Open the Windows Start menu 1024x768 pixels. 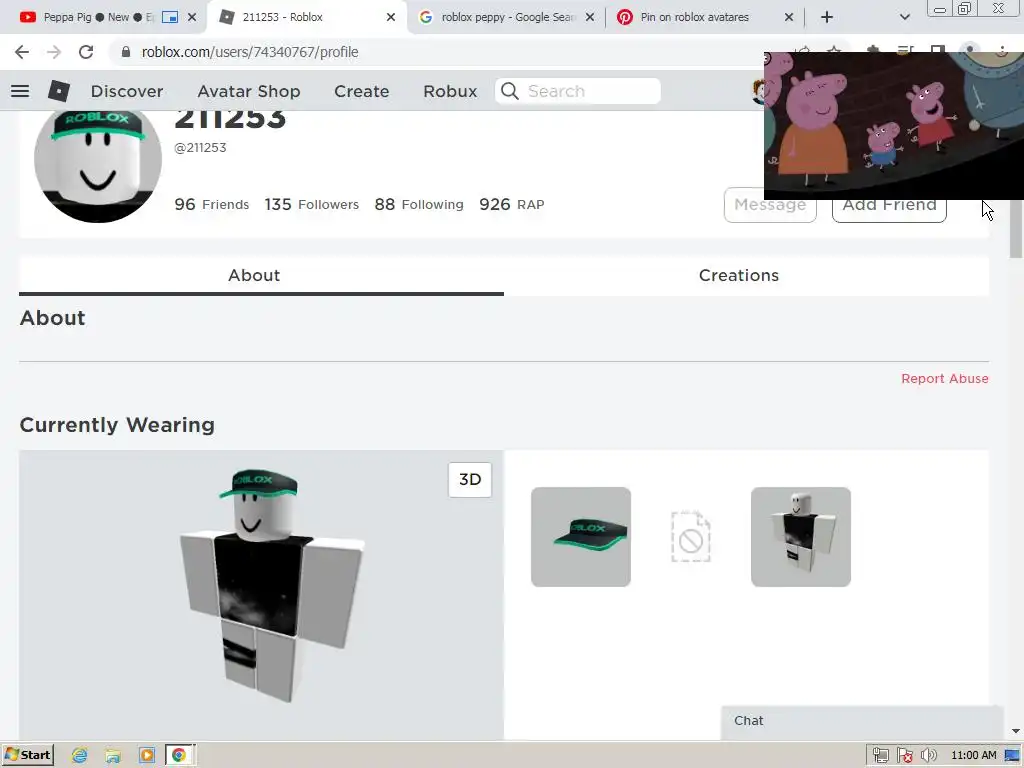[x=28, y=755]
